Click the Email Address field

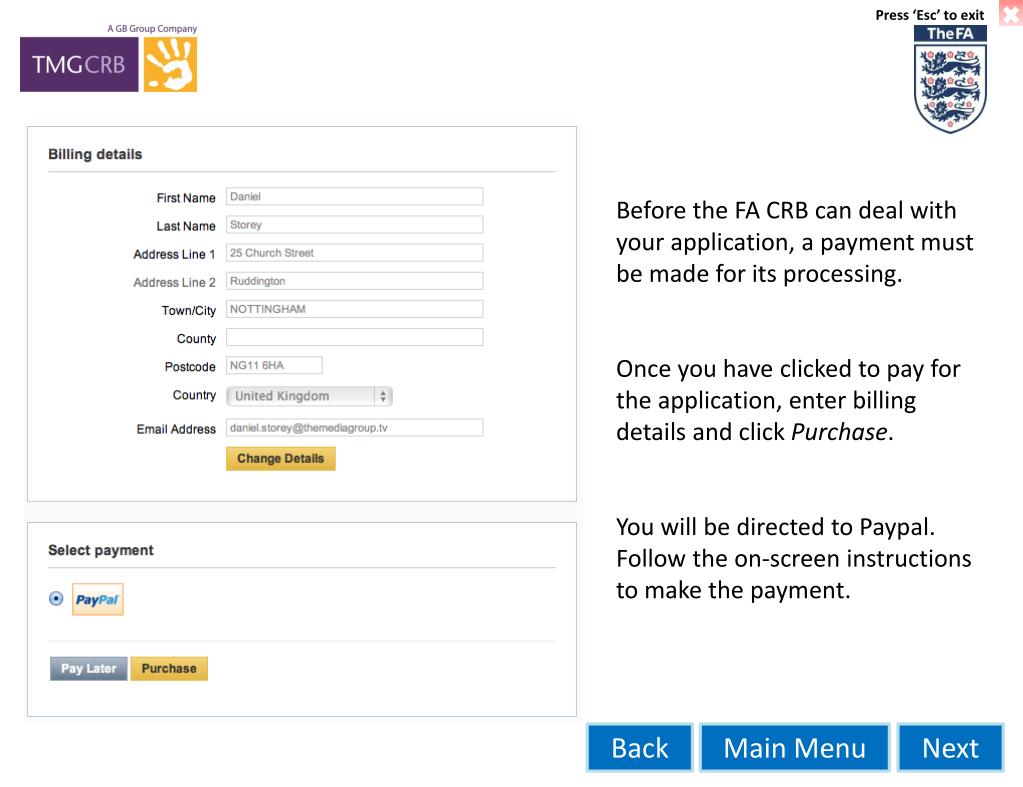(x=354, y=427)
